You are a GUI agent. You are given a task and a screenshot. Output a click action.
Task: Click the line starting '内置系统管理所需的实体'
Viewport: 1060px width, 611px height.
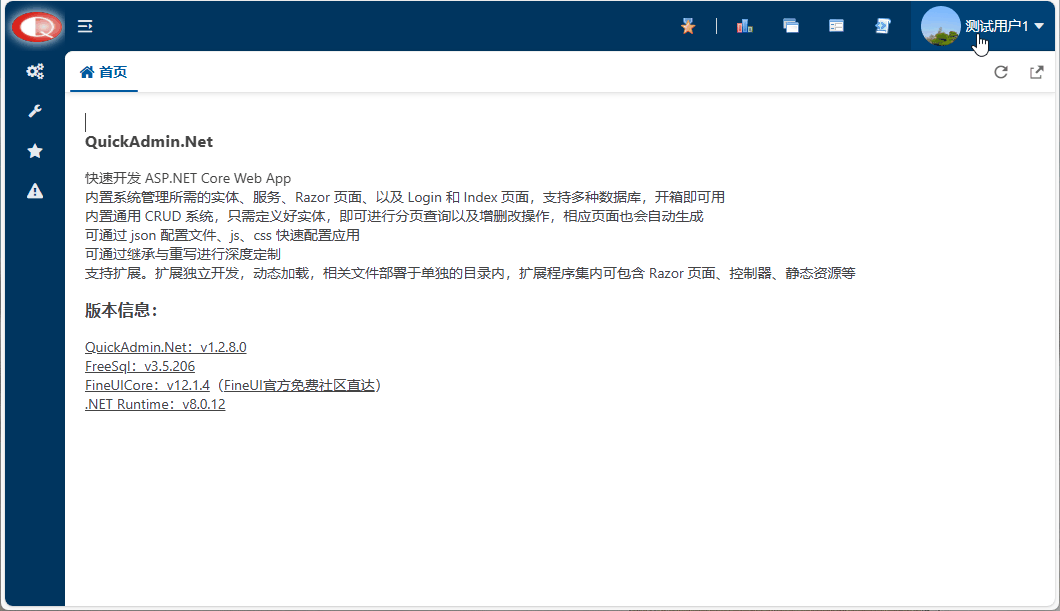click(x=405, y=197)
